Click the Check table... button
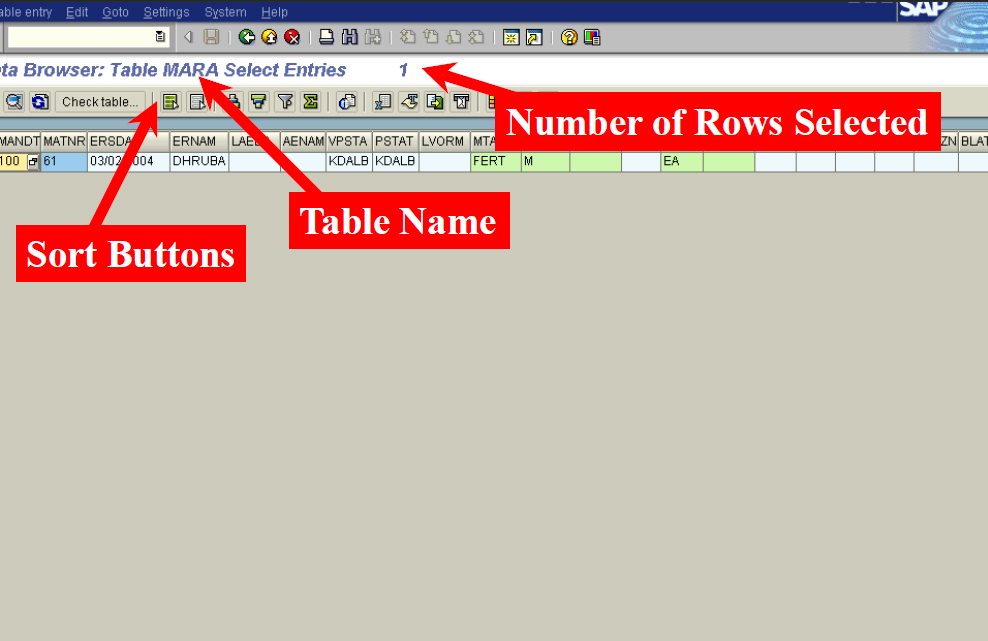The width and height of the screenshot is (988, 641). (100, 101)
